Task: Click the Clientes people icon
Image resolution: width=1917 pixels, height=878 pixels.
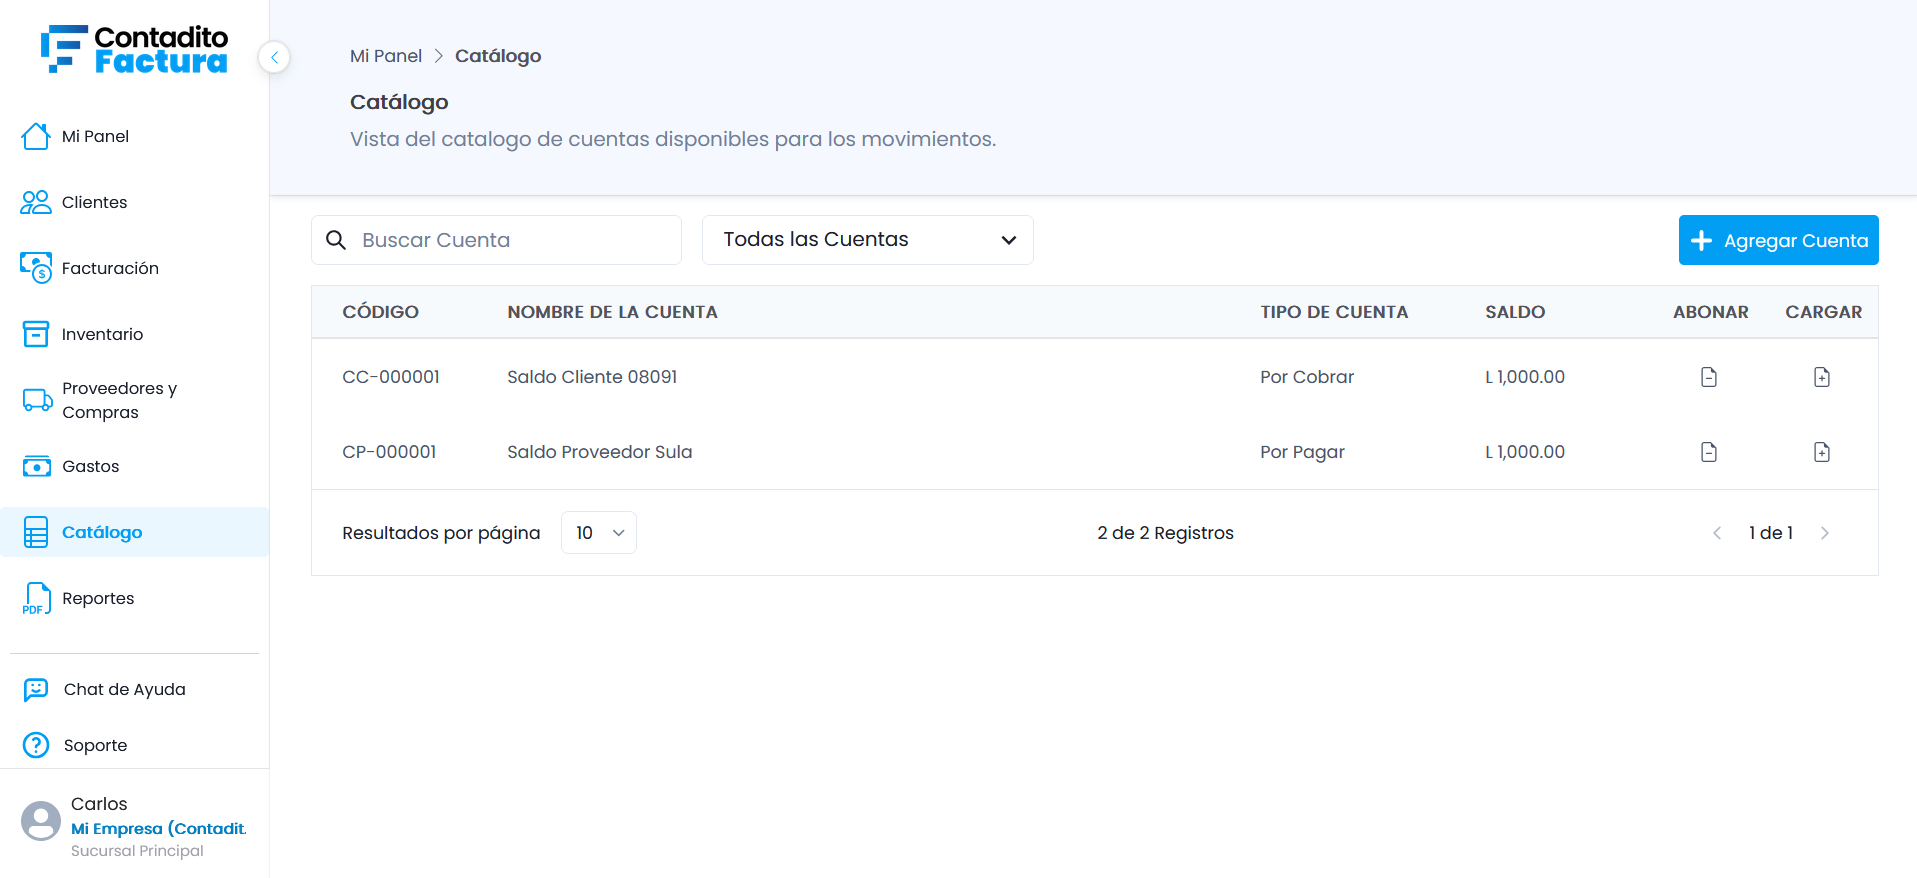Action: [x=36, y=202]
